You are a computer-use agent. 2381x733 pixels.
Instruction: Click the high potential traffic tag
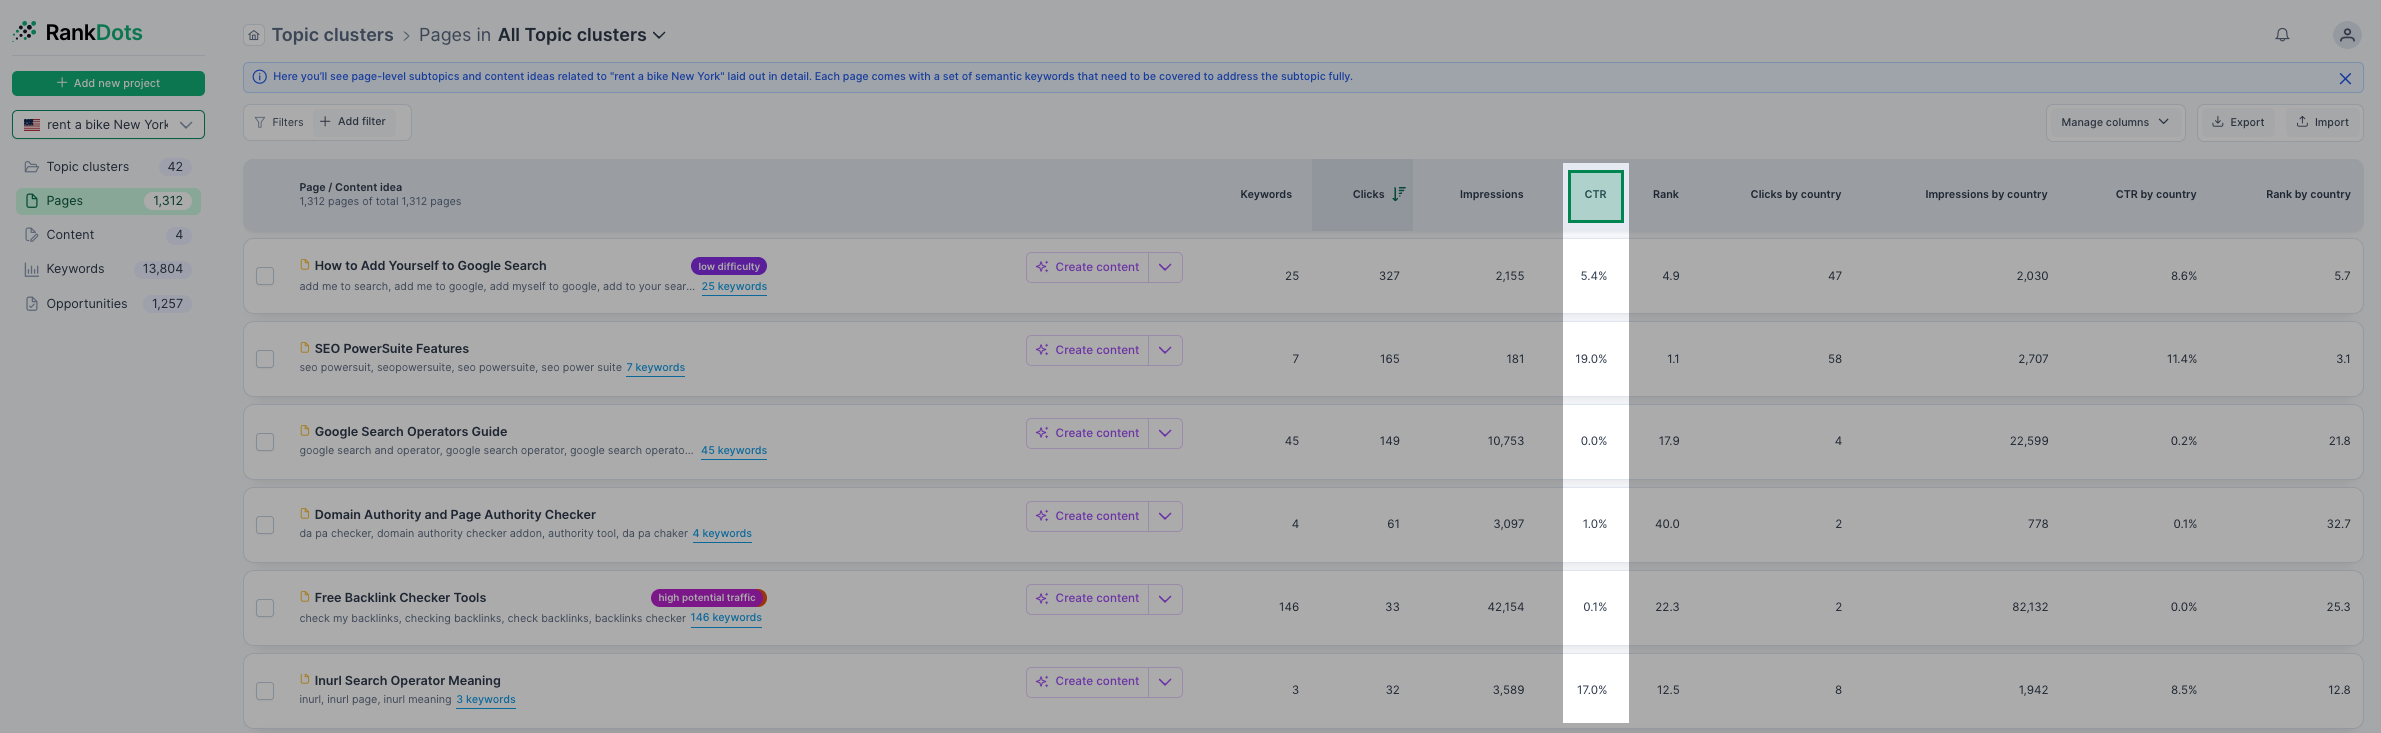pos(708,598)
